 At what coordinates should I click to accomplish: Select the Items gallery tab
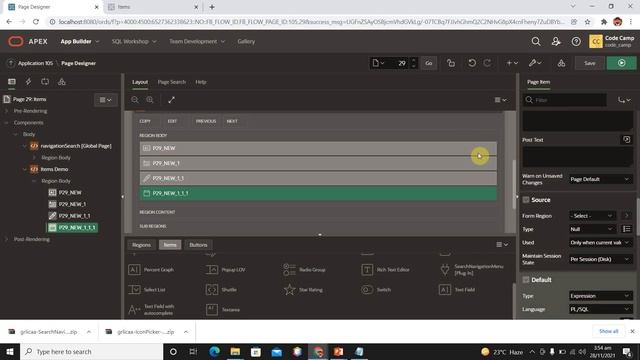click(170, 245)
